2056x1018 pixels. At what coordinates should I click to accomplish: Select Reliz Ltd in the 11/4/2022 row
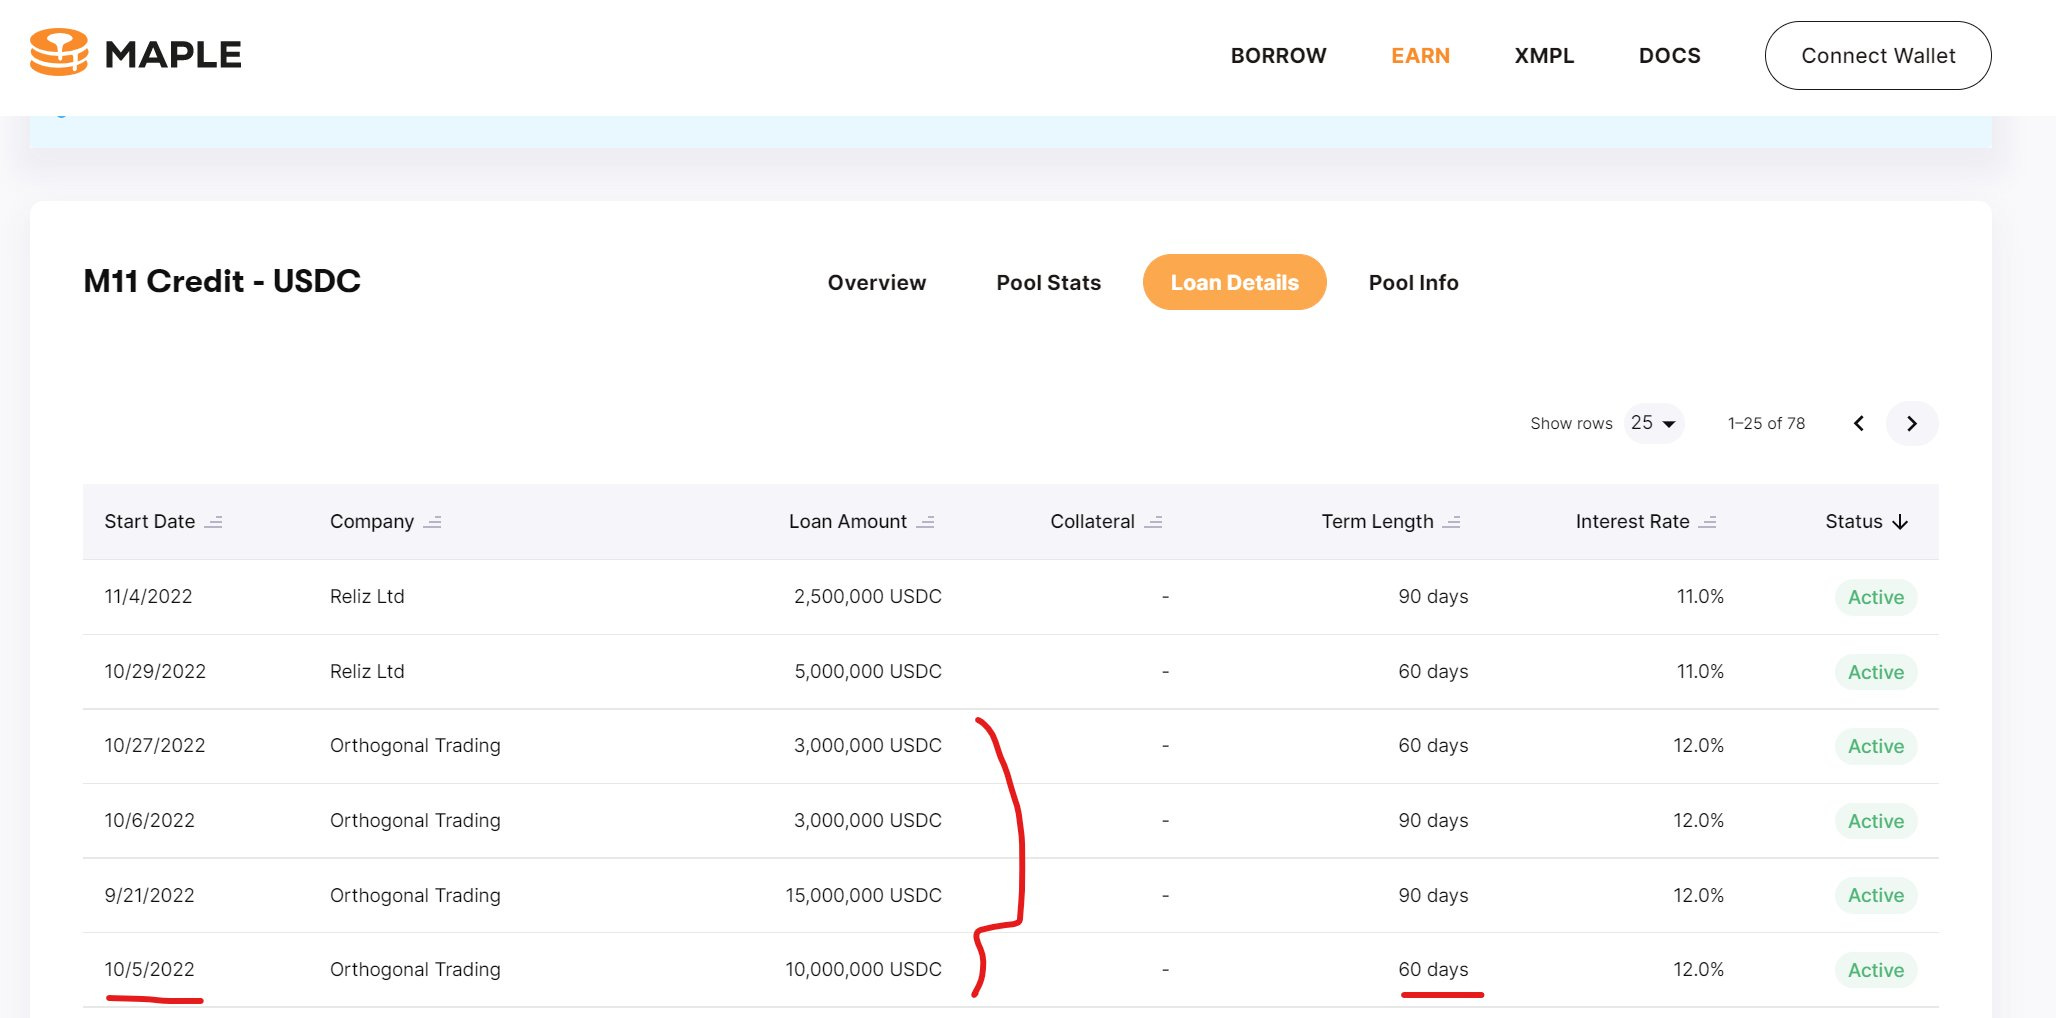point(367,596)
